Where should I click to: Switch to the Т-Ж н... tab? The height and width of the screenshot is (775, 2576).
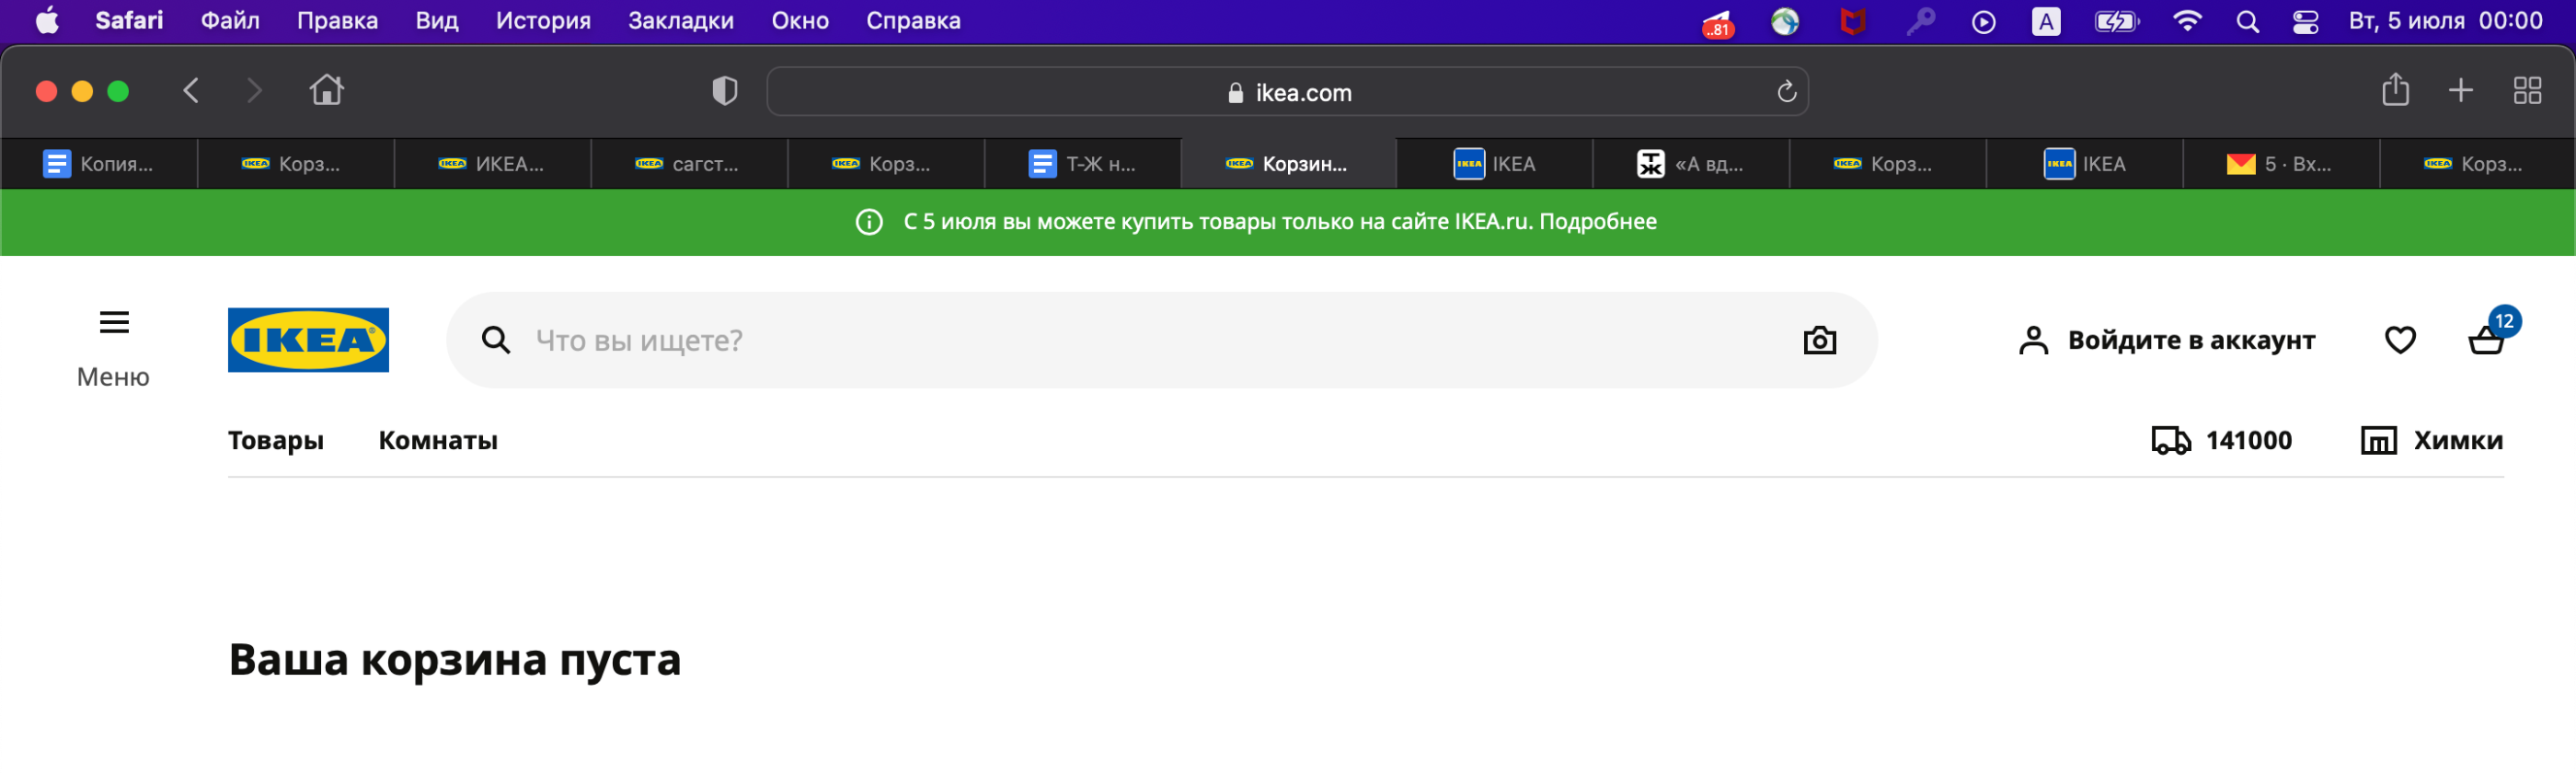click(1083, 164)
